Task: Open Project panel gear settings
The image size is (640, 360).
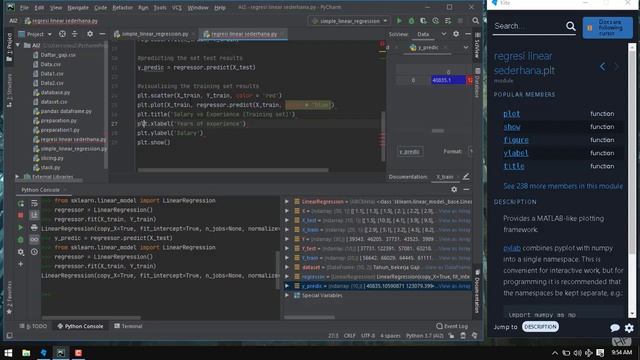Action: (x=90, y=34)
